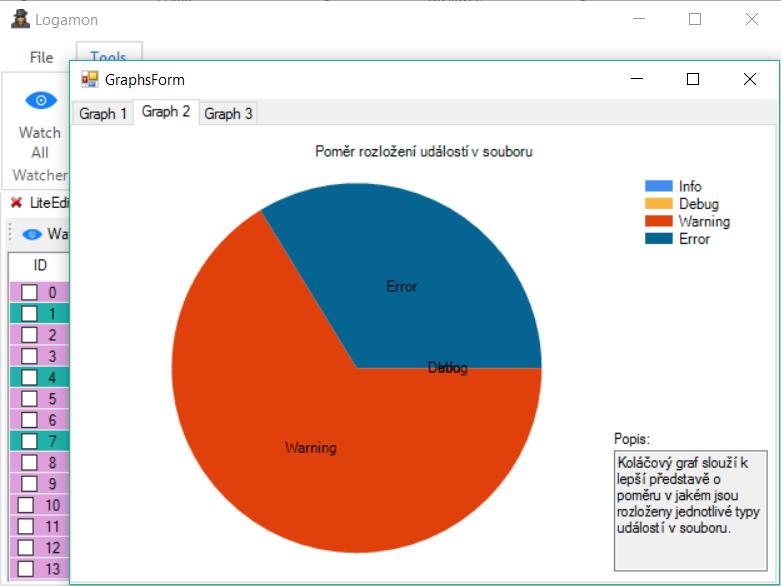
Task: Tick the checkbox for row 2
Action: click(29, 335)
